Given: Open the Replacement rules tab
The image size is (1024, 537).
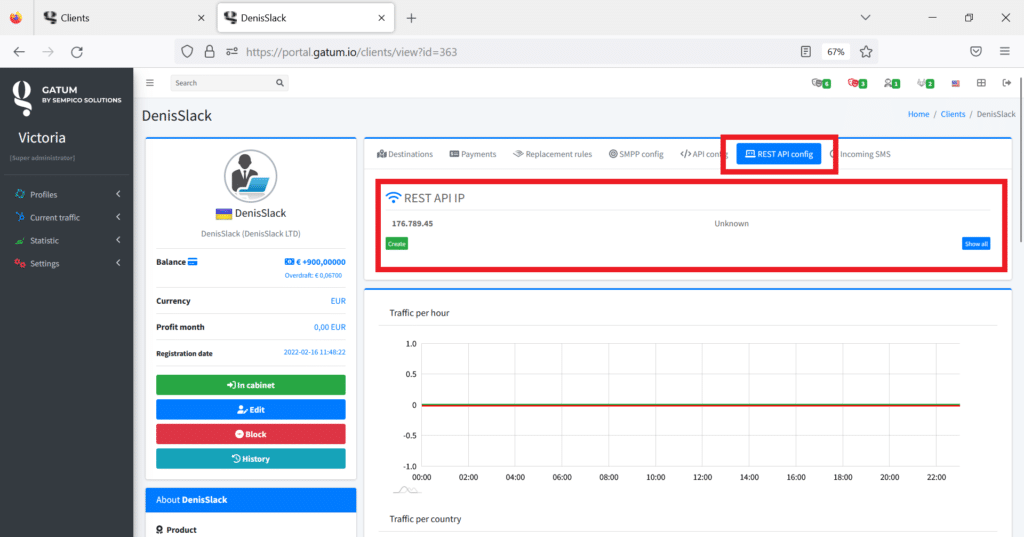Looking at the screenshot, I should click(x=552, y=154).
